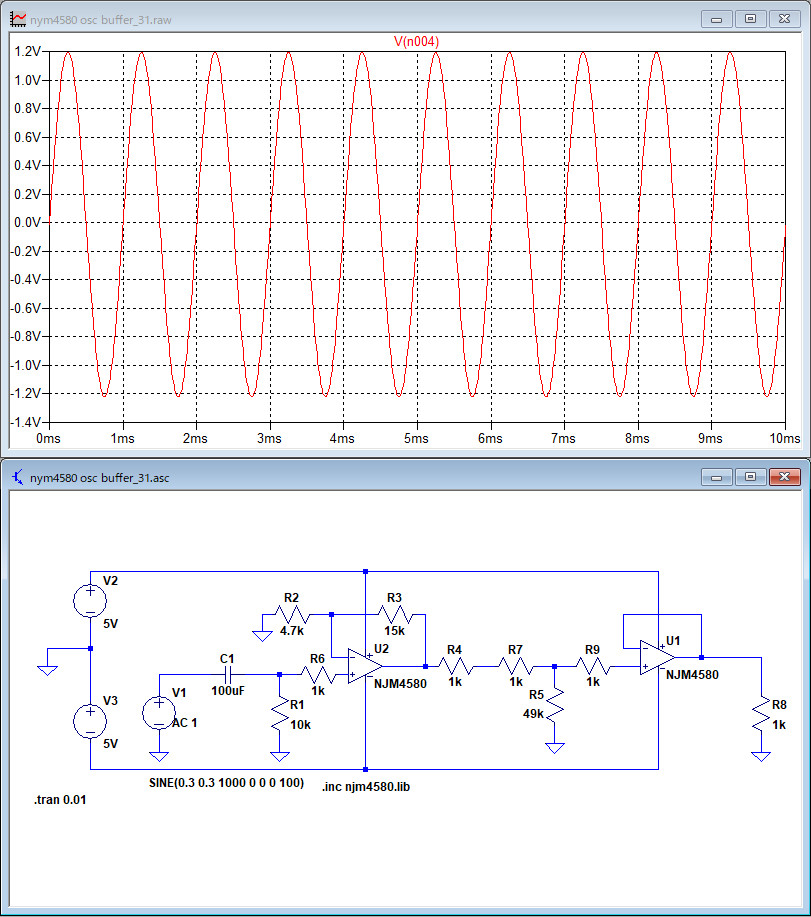Select the .tran 0.01 directive text
Image resolution: width=811 pixels, height=917 pixels.
[60, 800]
